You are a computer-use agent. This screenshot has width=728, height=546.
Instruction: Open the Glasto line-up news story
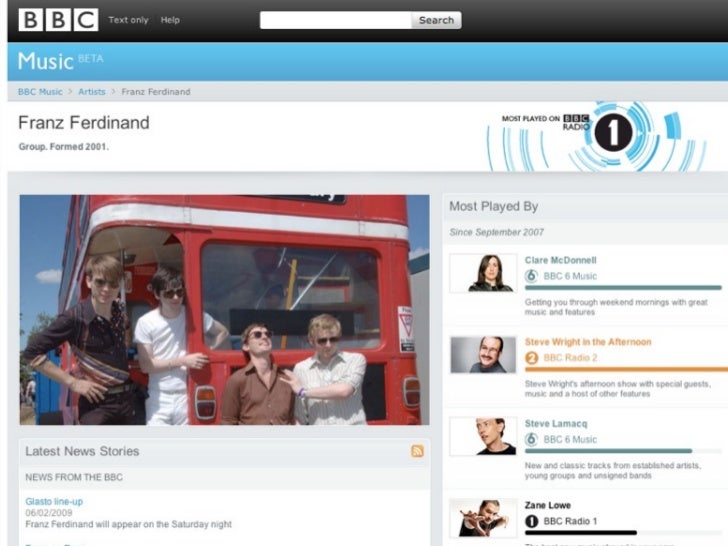click(x=54, y=501)
